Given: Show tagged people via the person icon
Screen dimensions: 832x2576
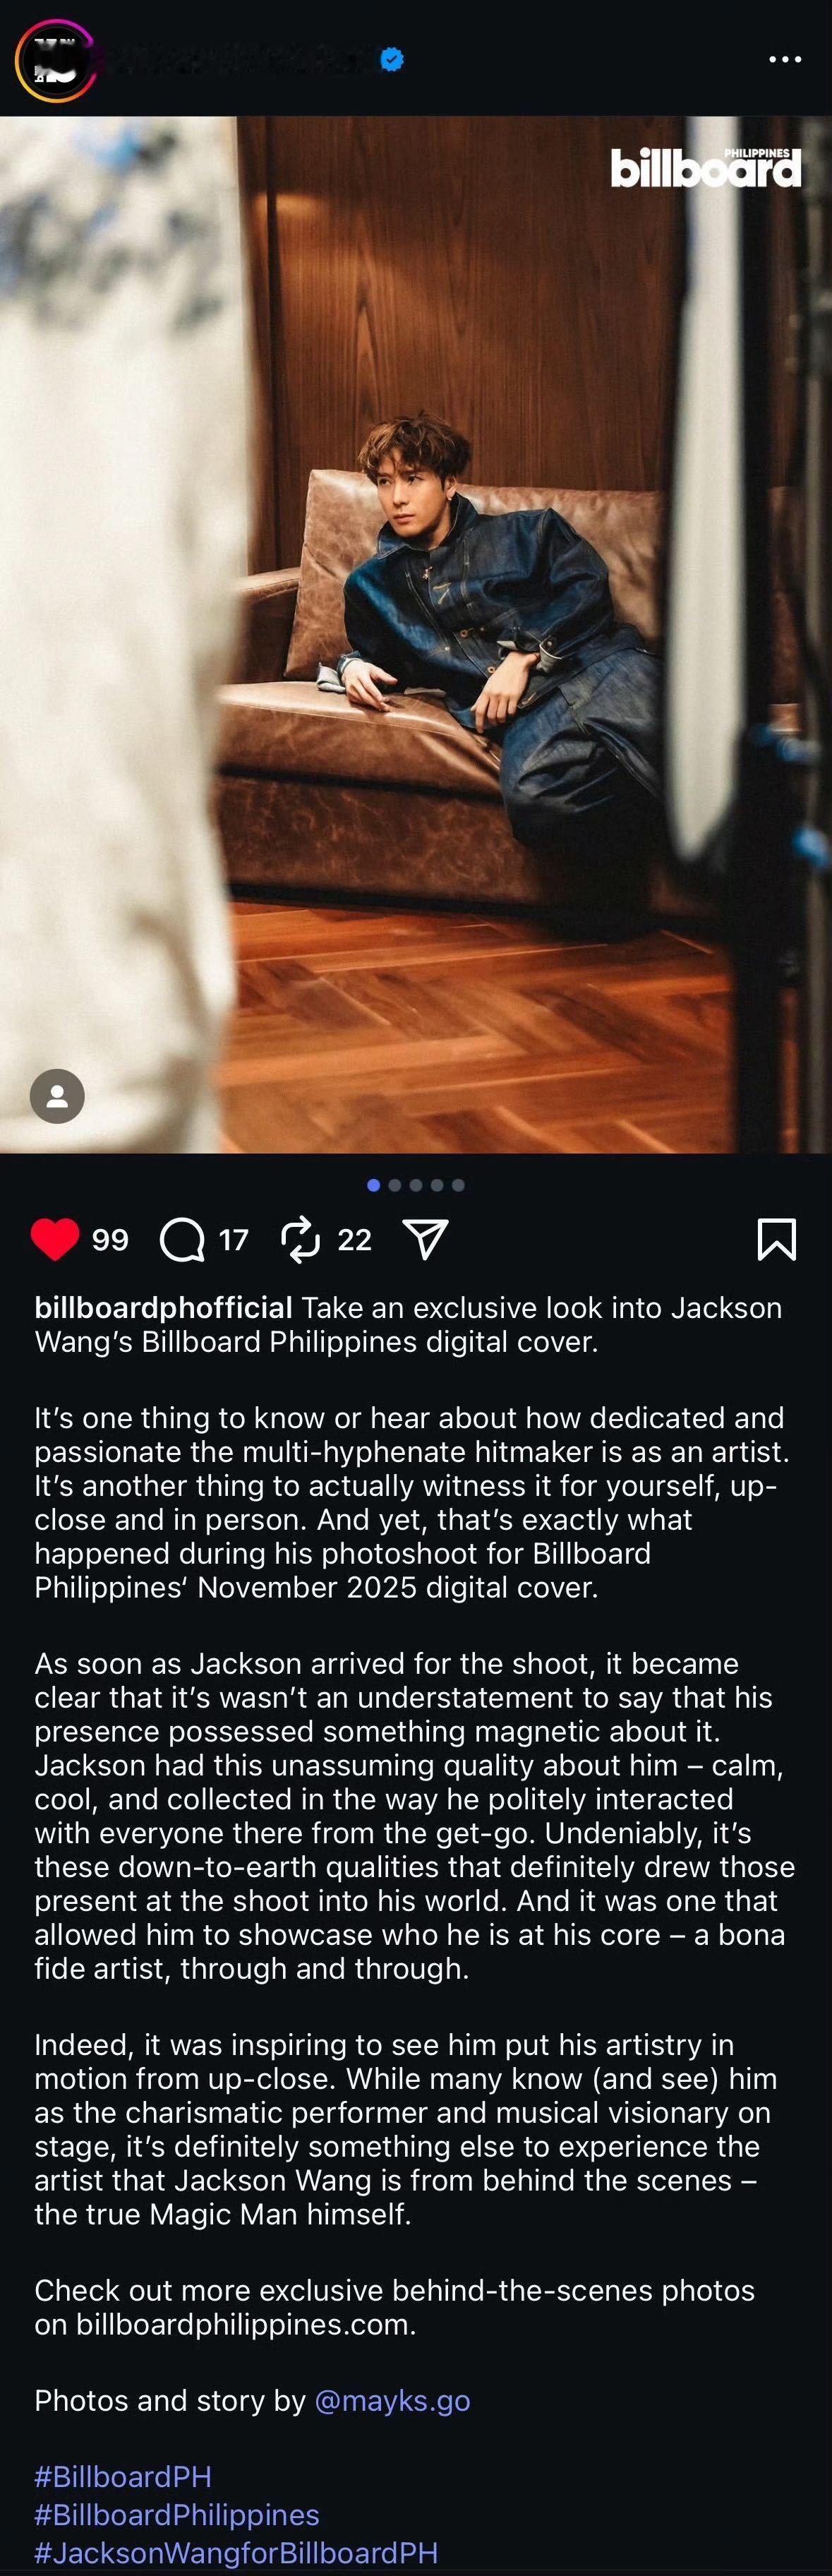Looking at the screenshot, I should [57, 1096].
